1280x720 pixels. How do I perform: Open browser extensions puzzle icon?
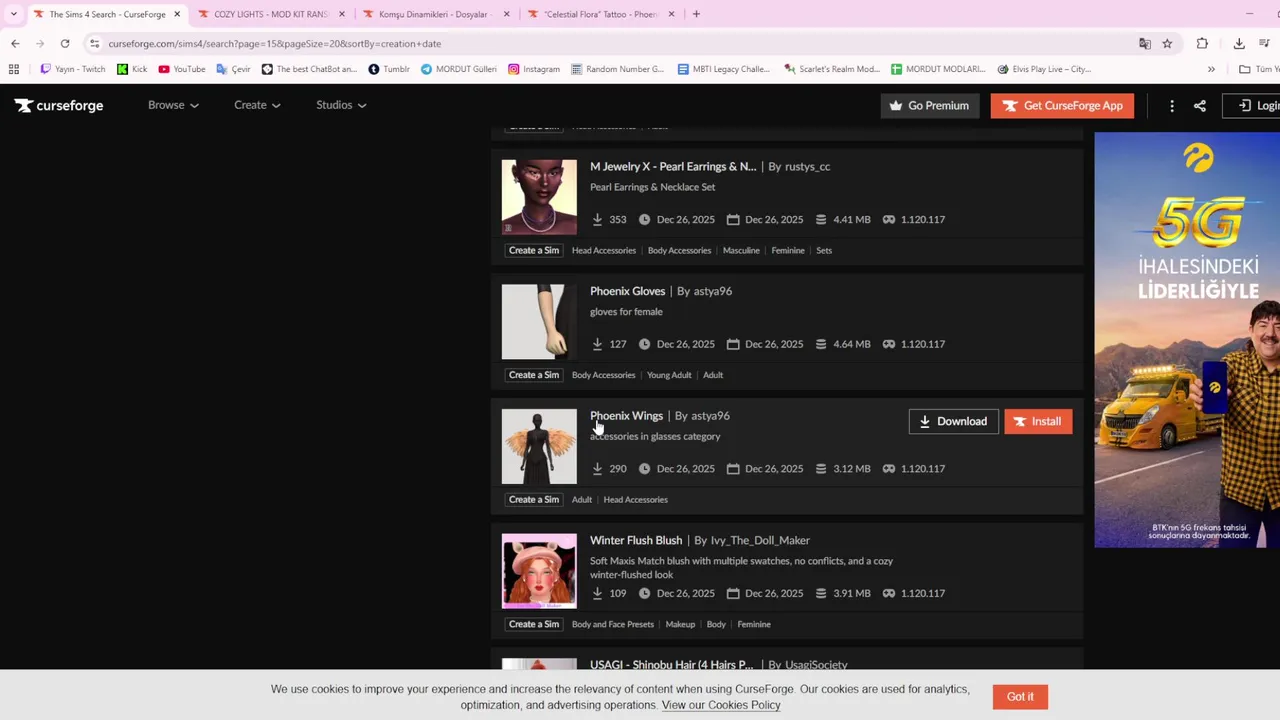[x=1202, y=44]
